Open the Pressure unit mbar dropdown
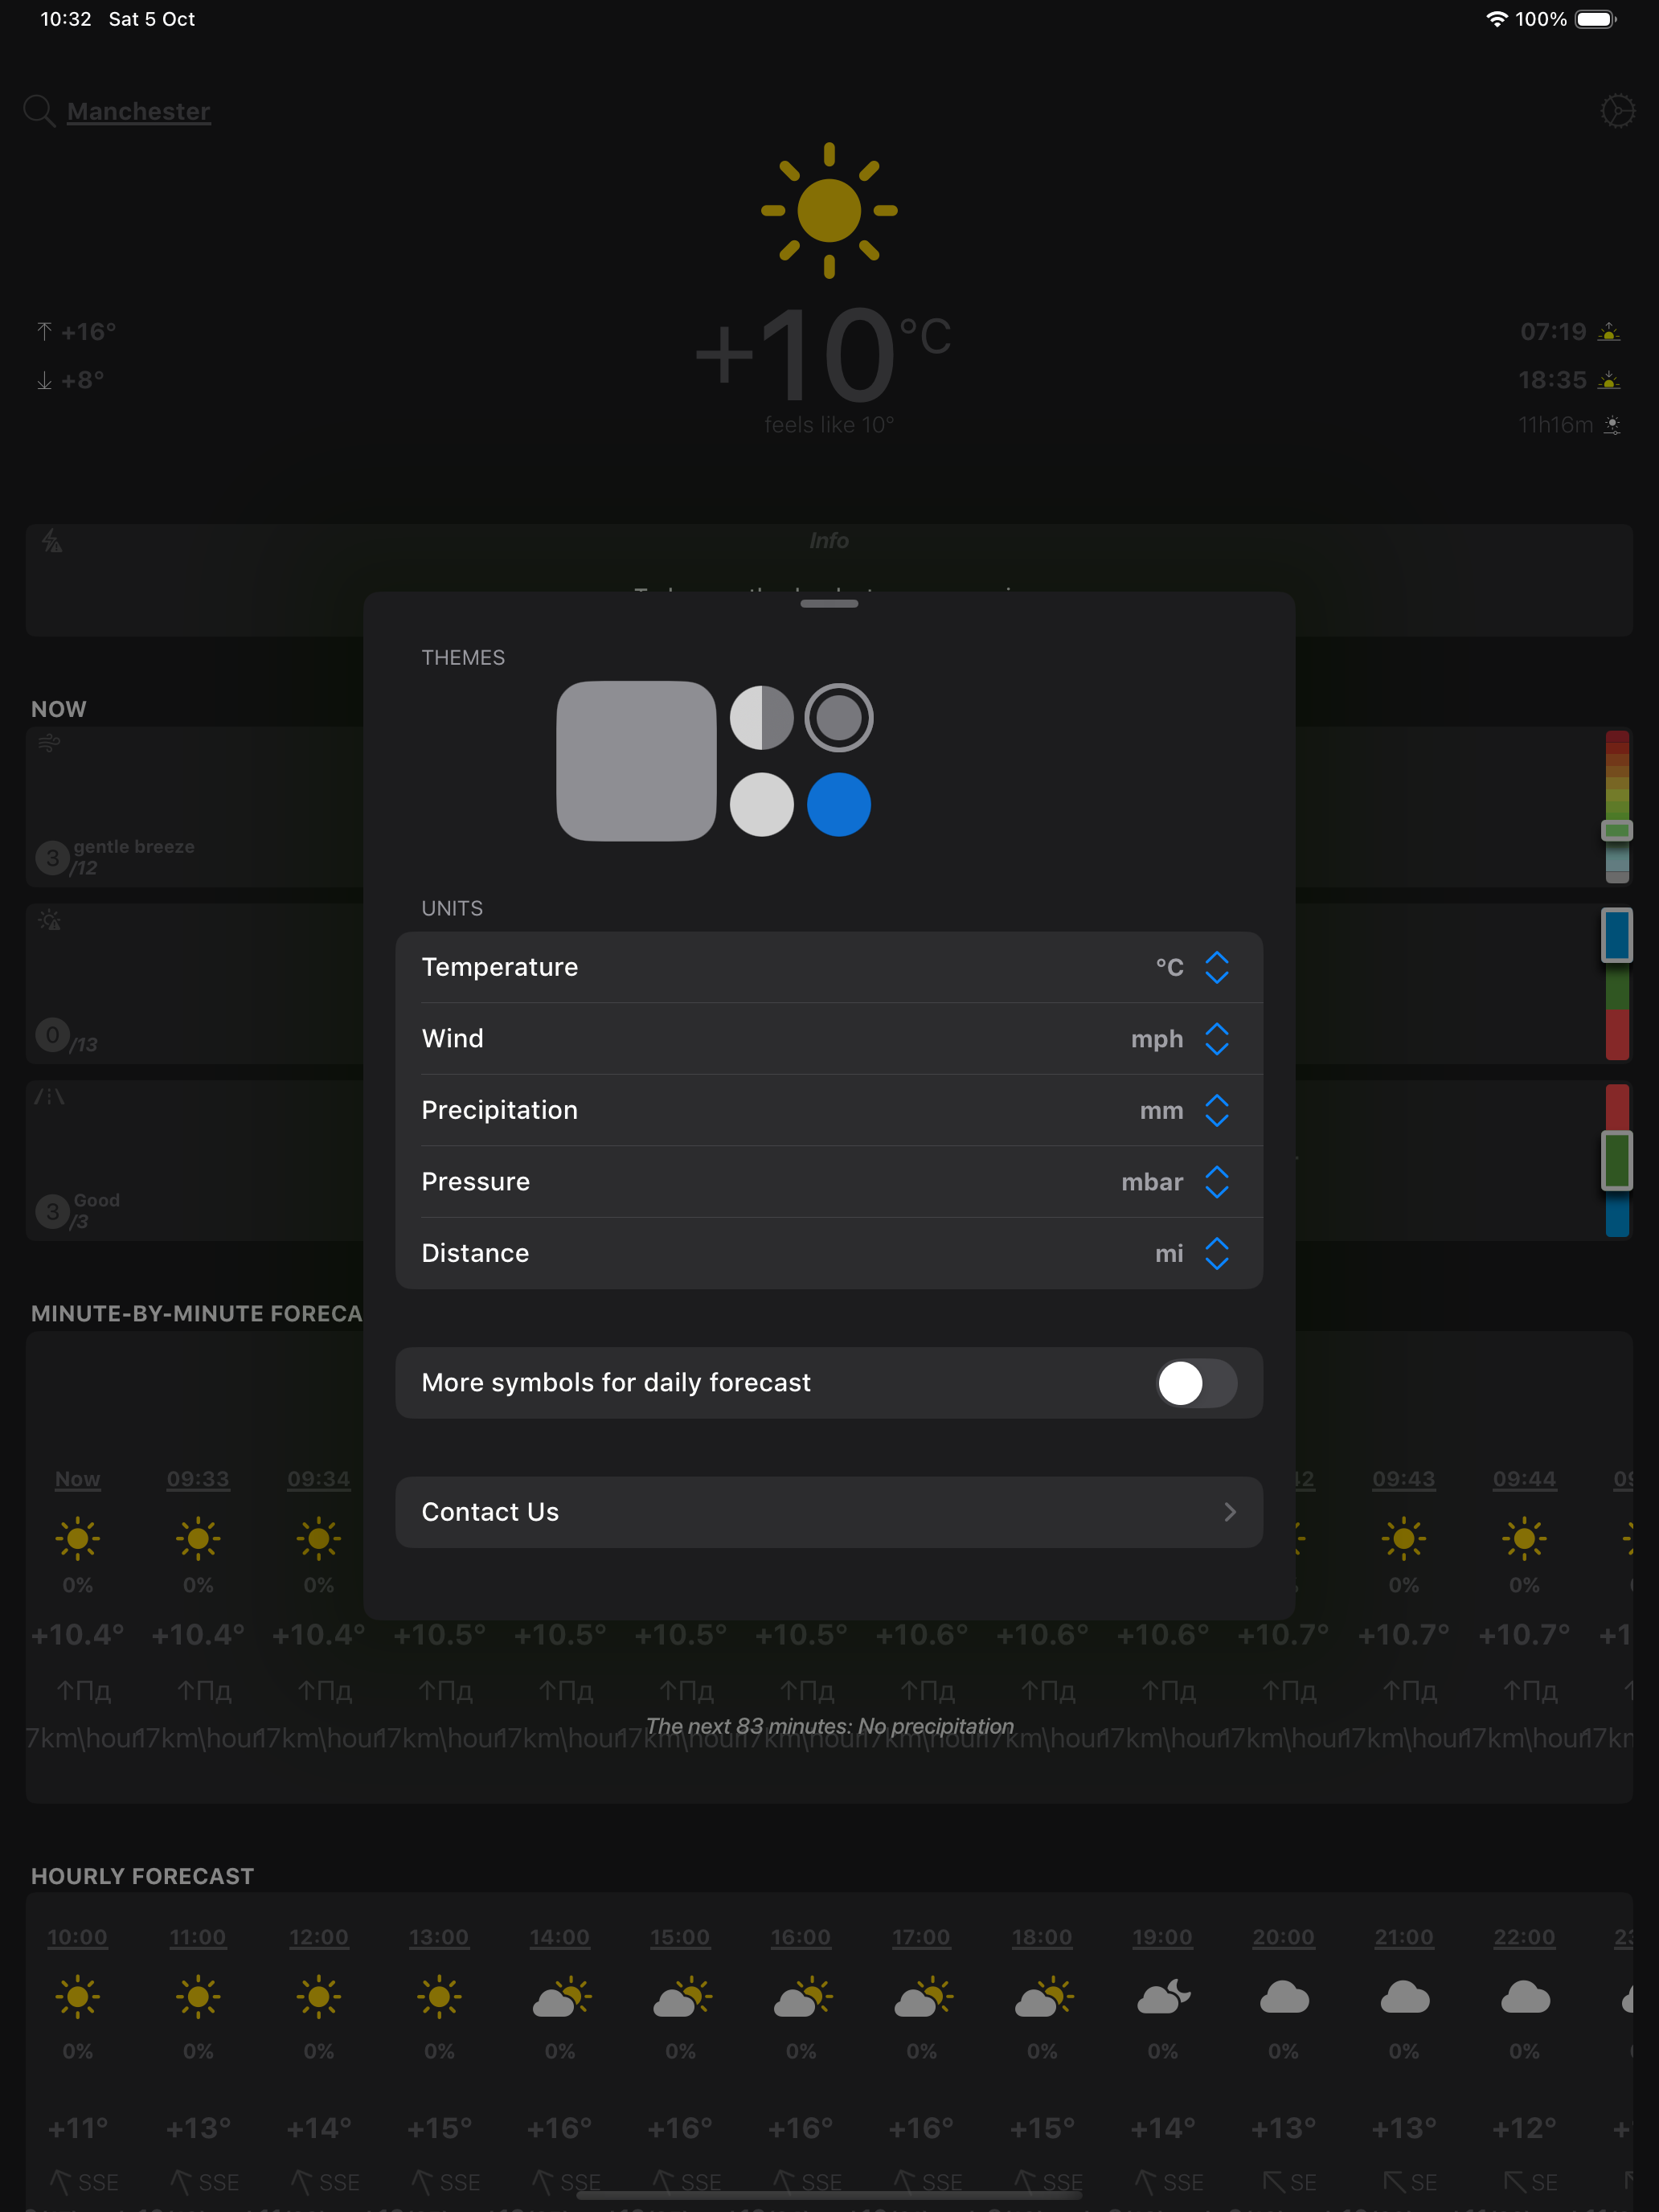The height and width of the screenshot is (2212, 1659). (1216, 1182)
